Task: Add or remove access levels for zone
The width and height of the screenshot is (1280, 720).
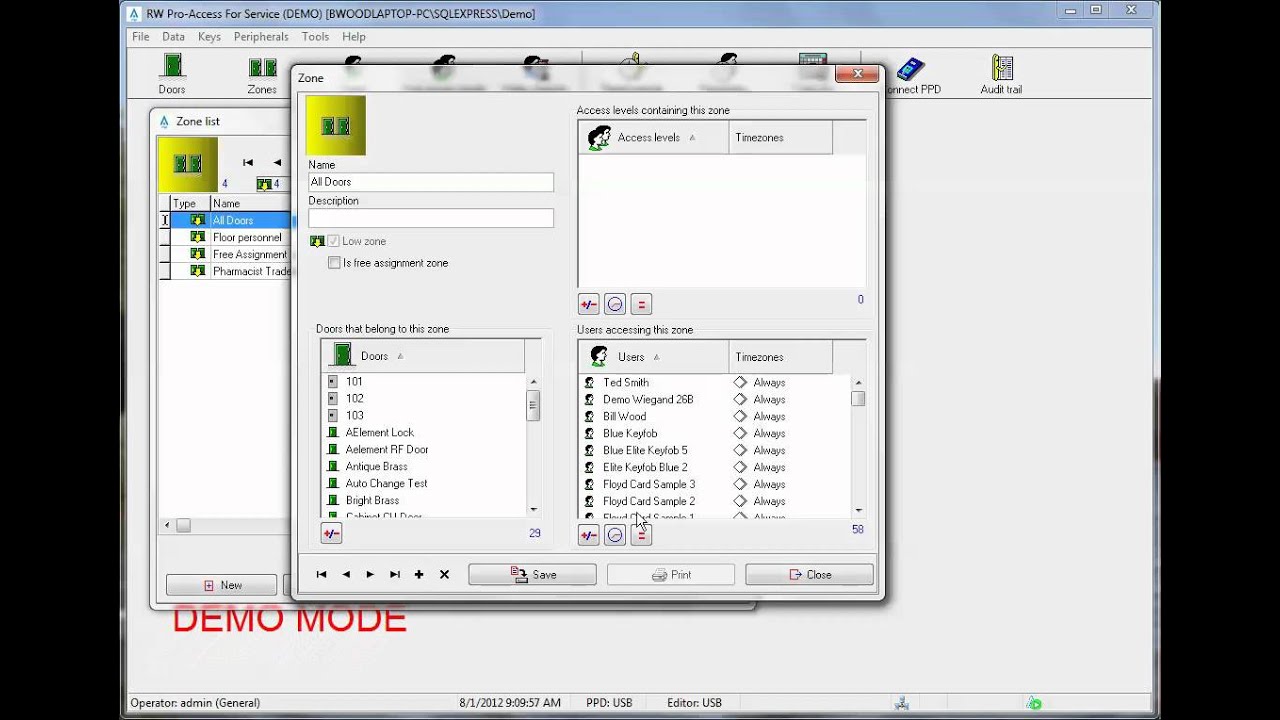Action: 588,304
